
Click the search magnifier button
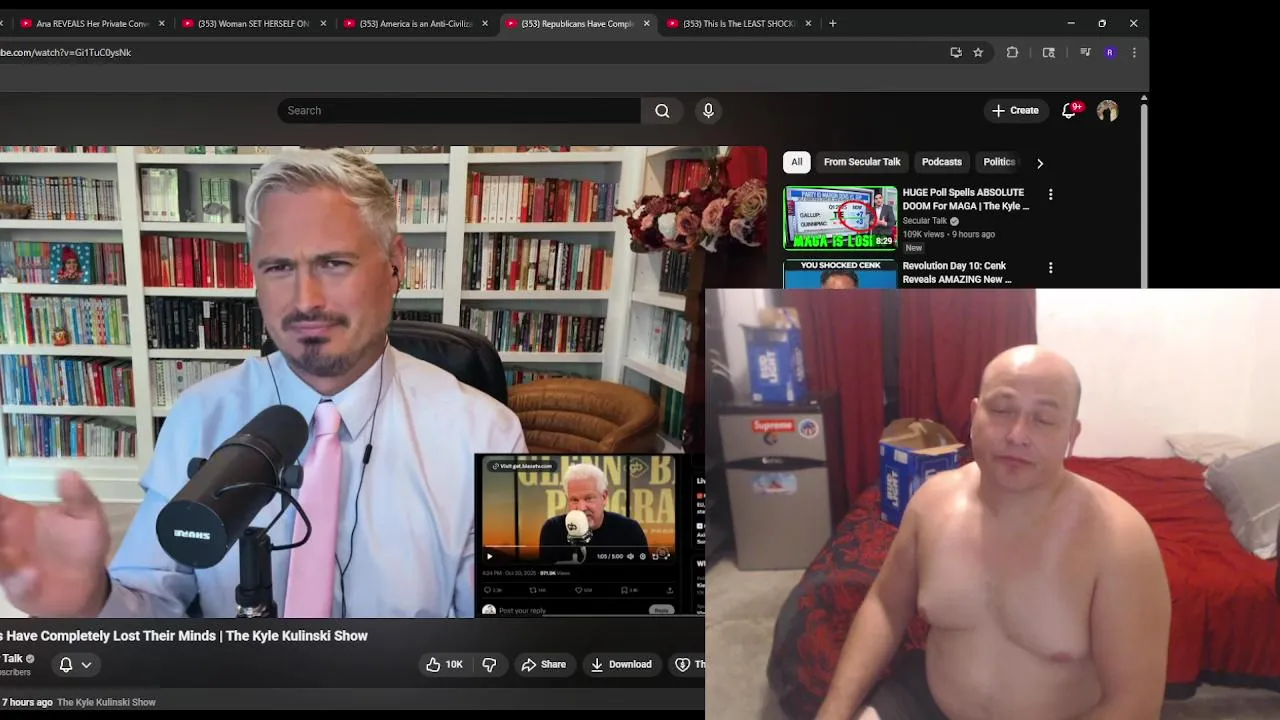[x=662, y=111]
